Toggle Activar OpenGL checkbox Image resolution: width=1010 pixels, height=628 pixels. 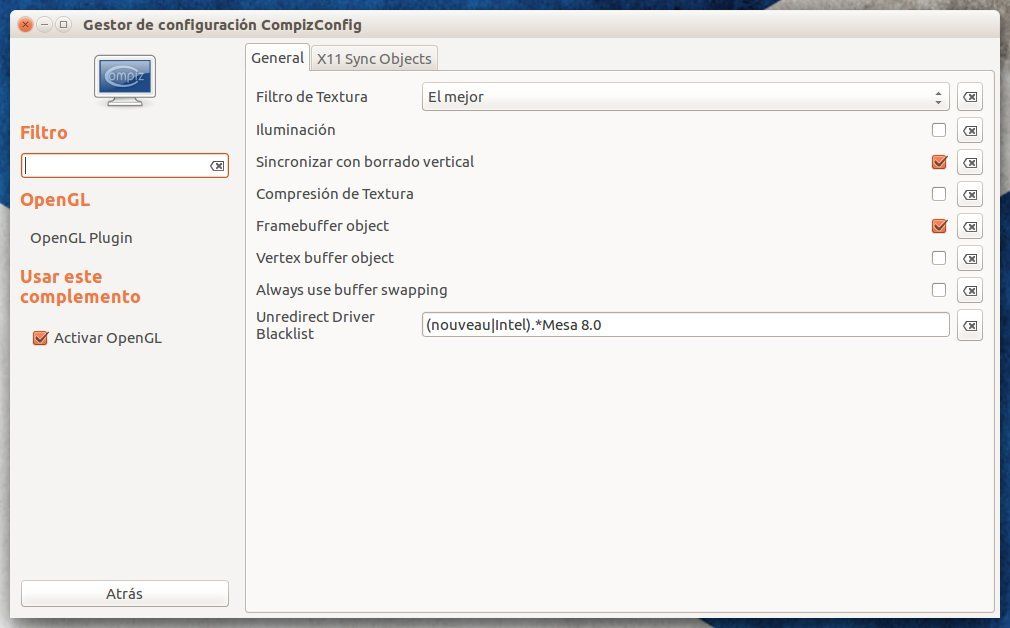pos(41,338)
